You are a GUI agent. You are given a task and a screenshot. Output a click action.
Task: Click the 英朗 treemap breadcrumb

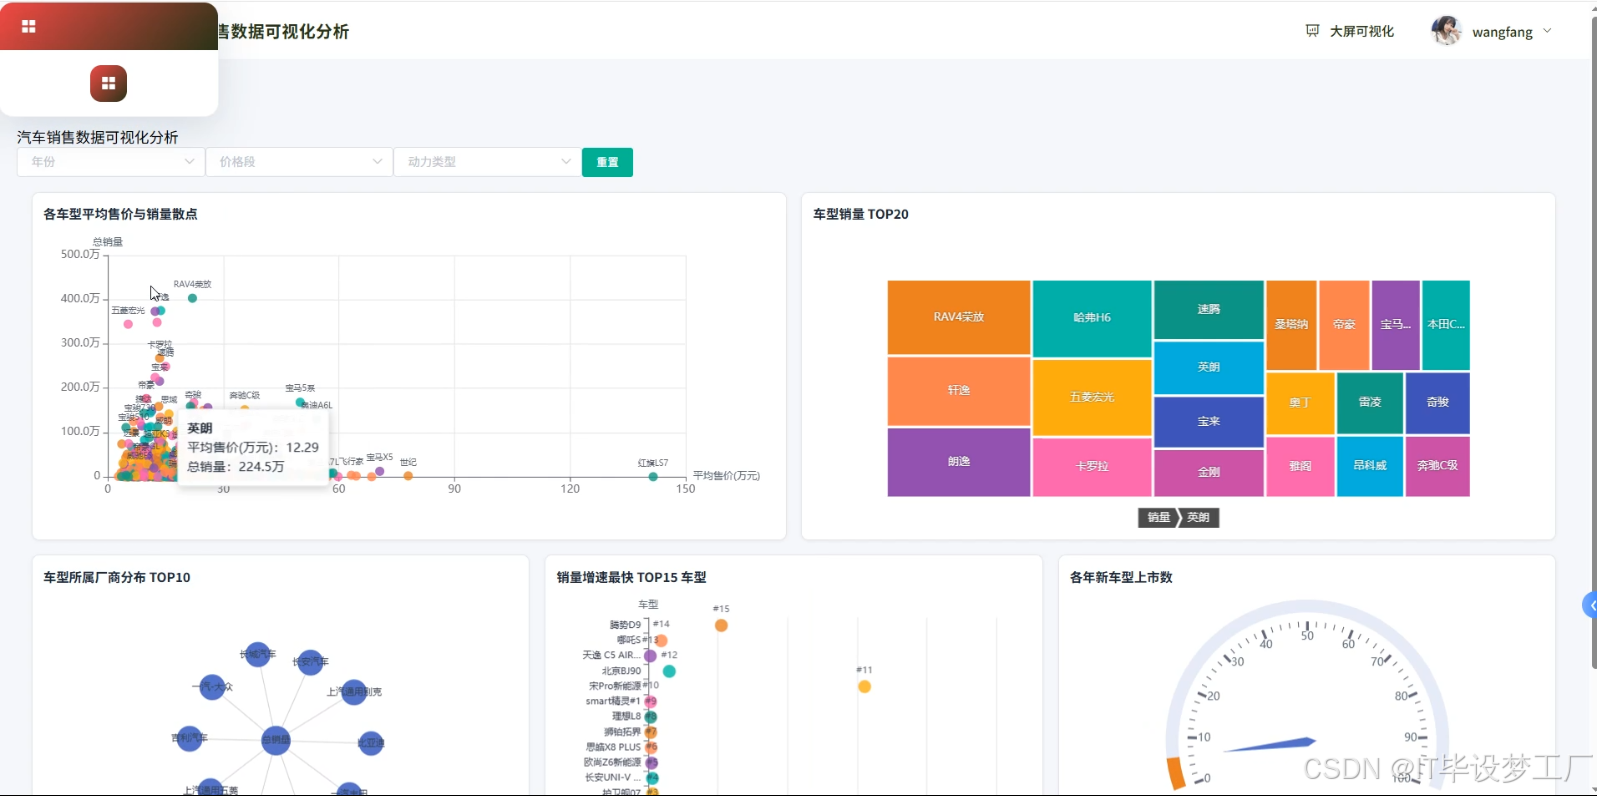point(1199,517)
